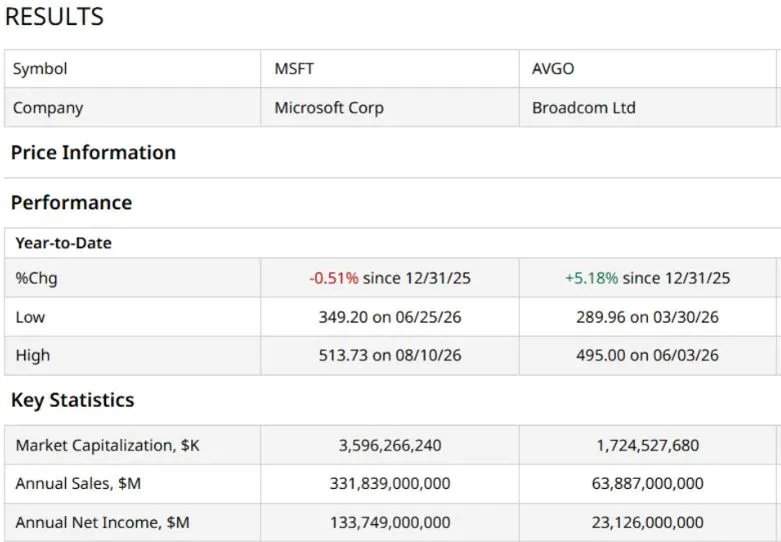Select the Symbol row label
This screenshot has width=781, height=542.
tap(40, 69)
